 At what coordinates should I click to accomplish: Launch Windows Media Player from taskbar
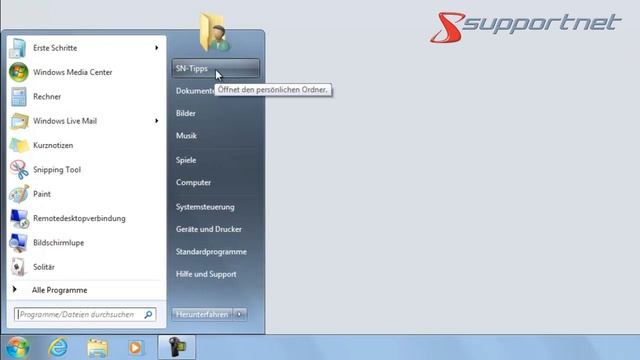click(136, 348)
